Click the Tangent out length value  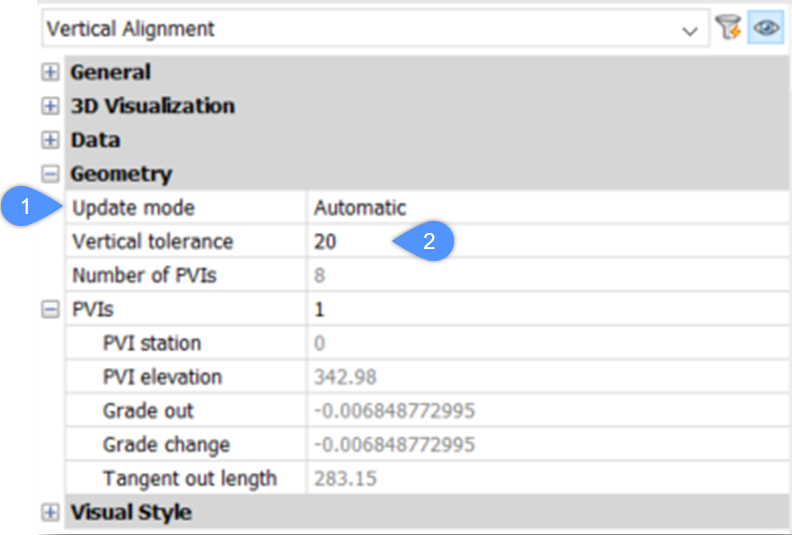(x=345, y=478)
